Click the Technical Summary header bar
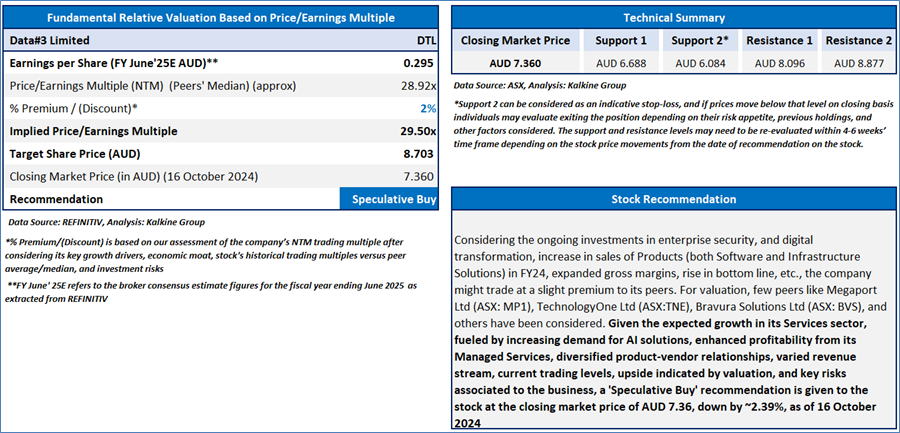The image size is (900, 433). coord(674,18)
